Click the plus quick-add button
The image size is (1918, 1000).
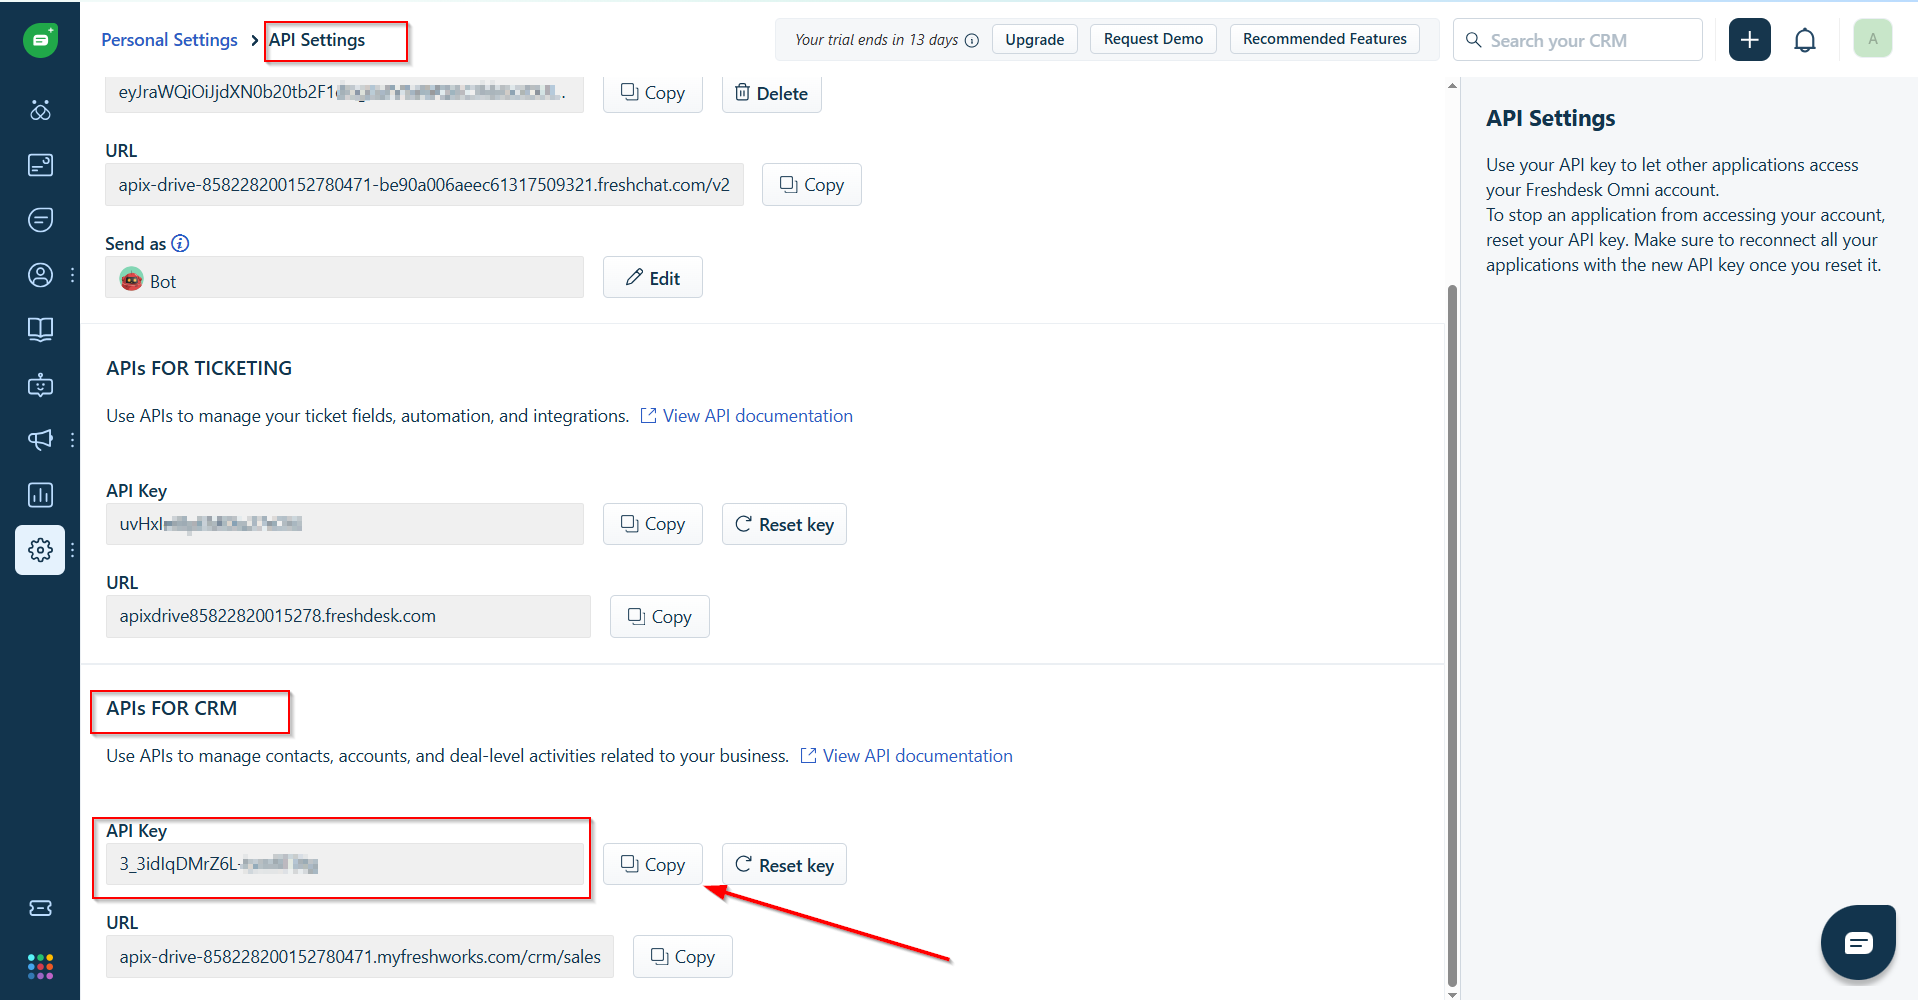pyautogui.click(x=1749, y=40)
